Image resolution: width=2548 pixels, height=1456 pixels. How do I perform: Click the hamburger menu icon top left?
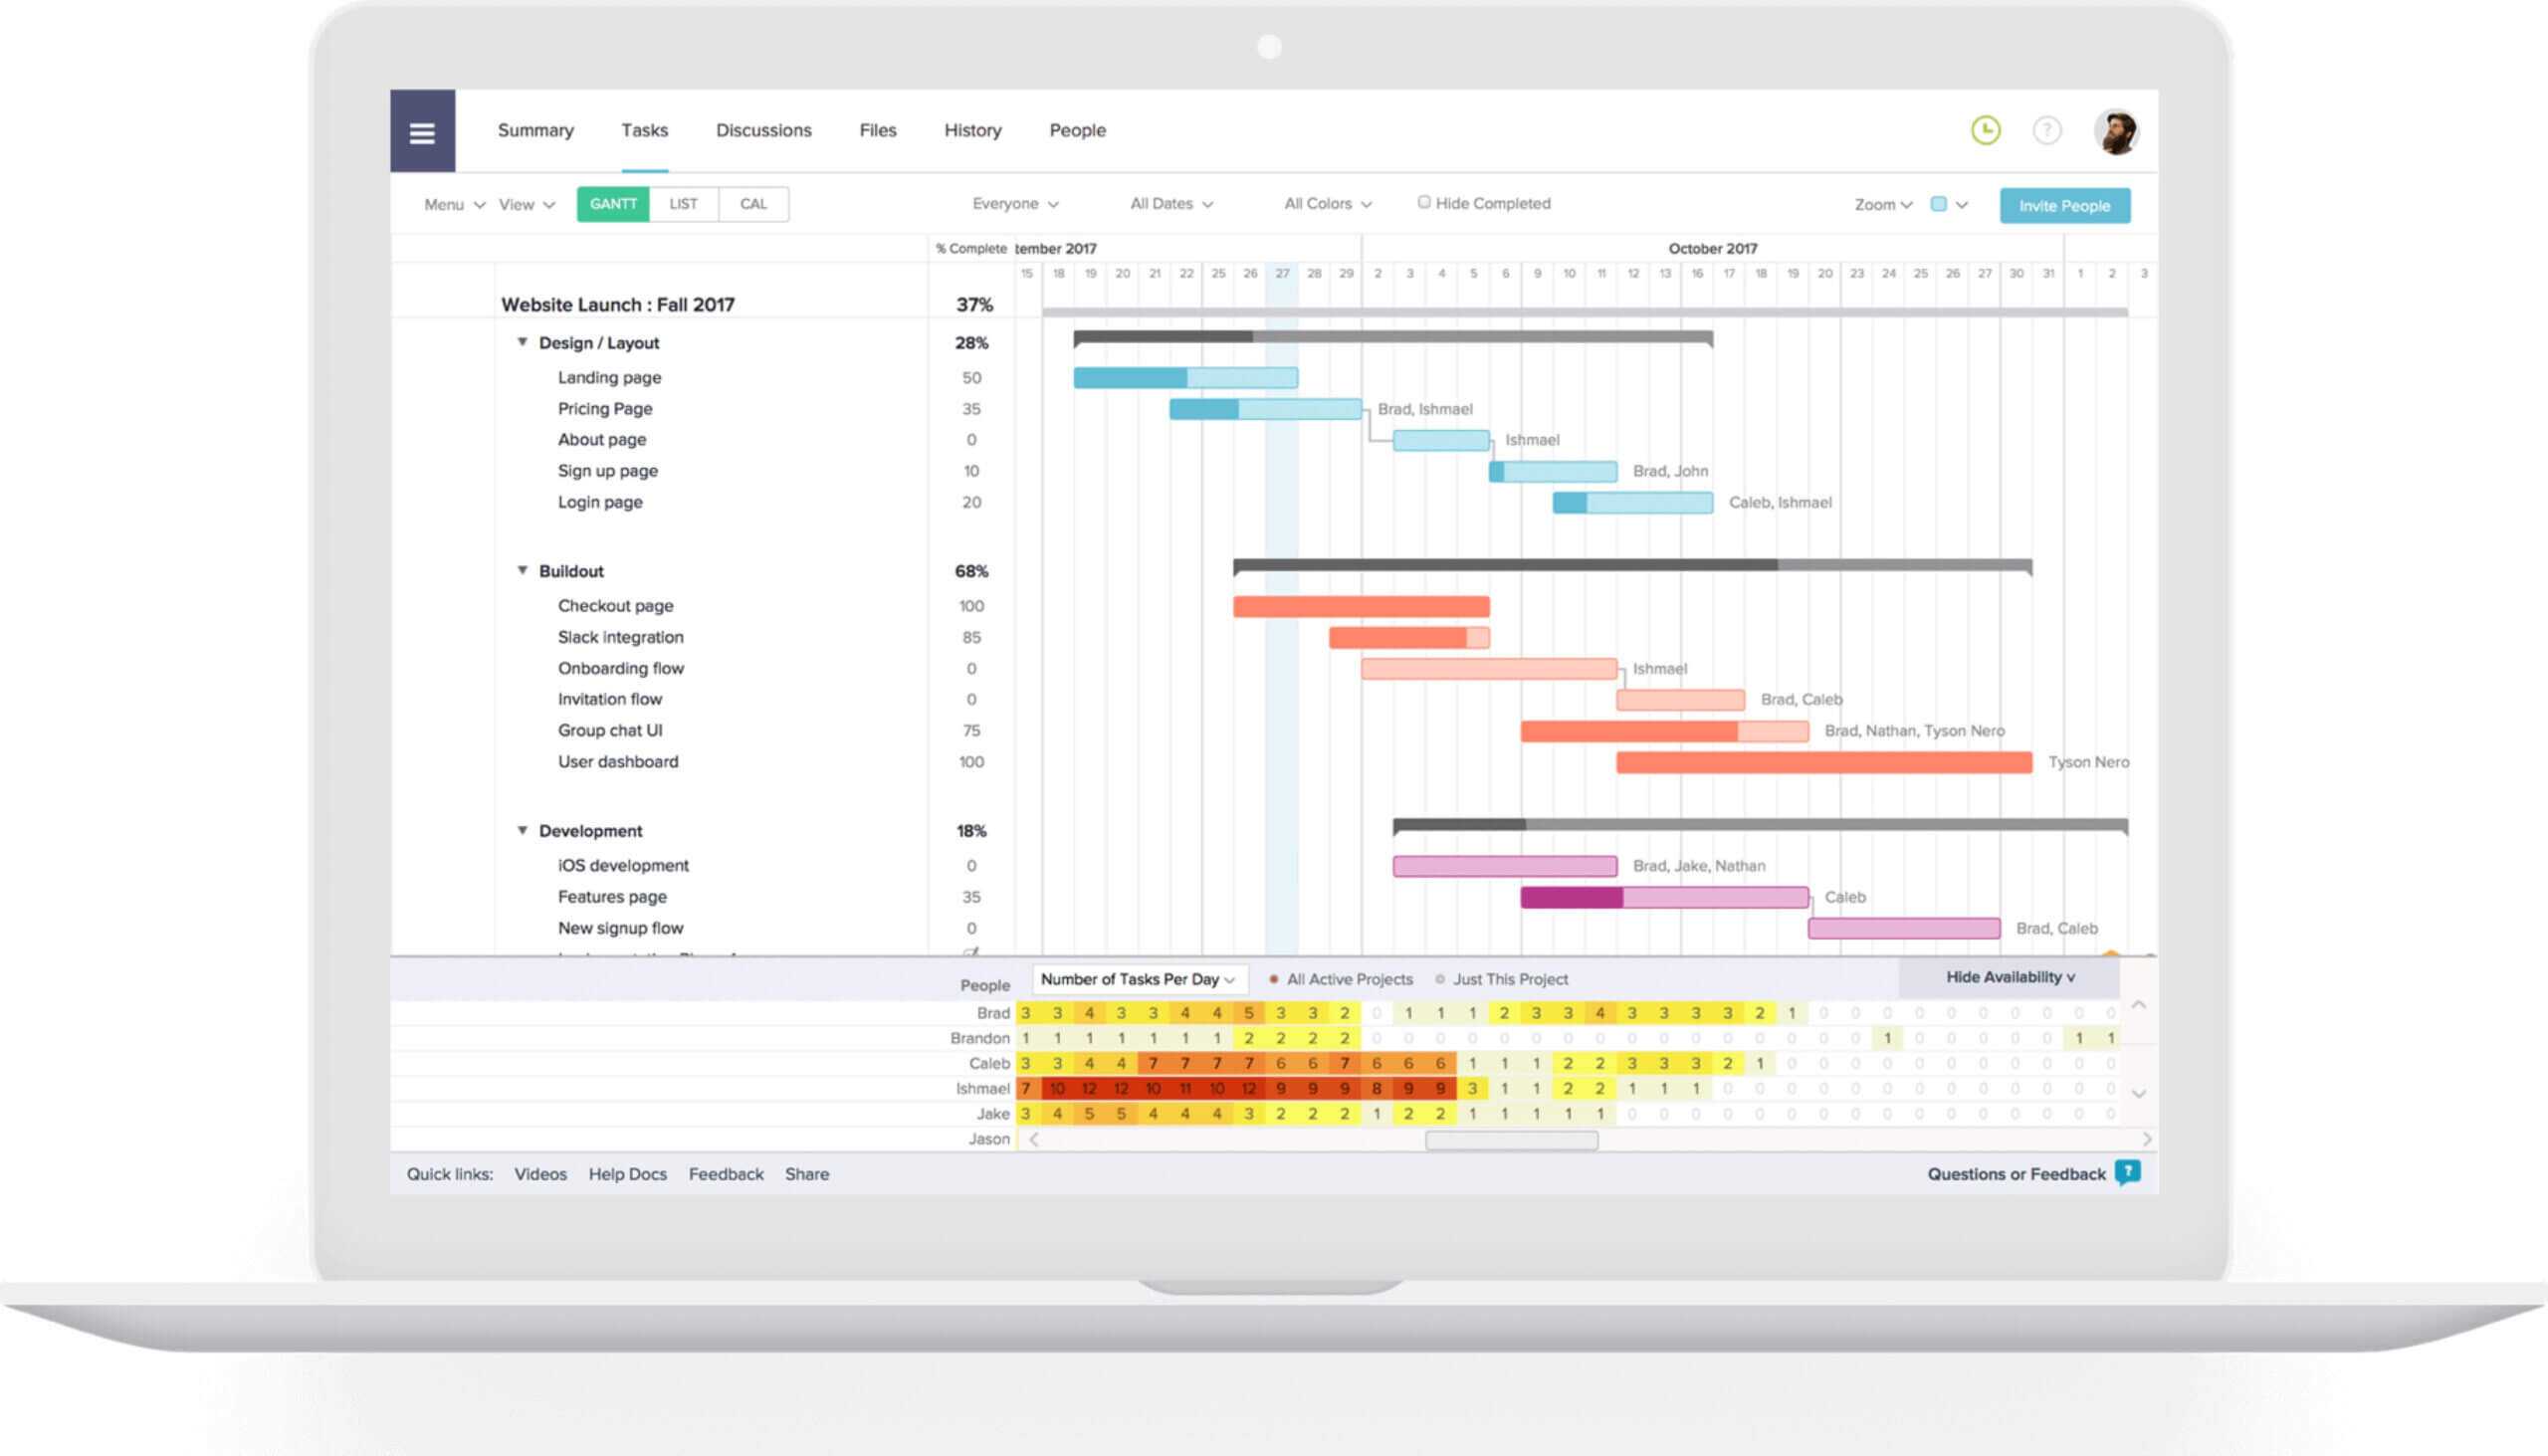click(x=423, y=131)
